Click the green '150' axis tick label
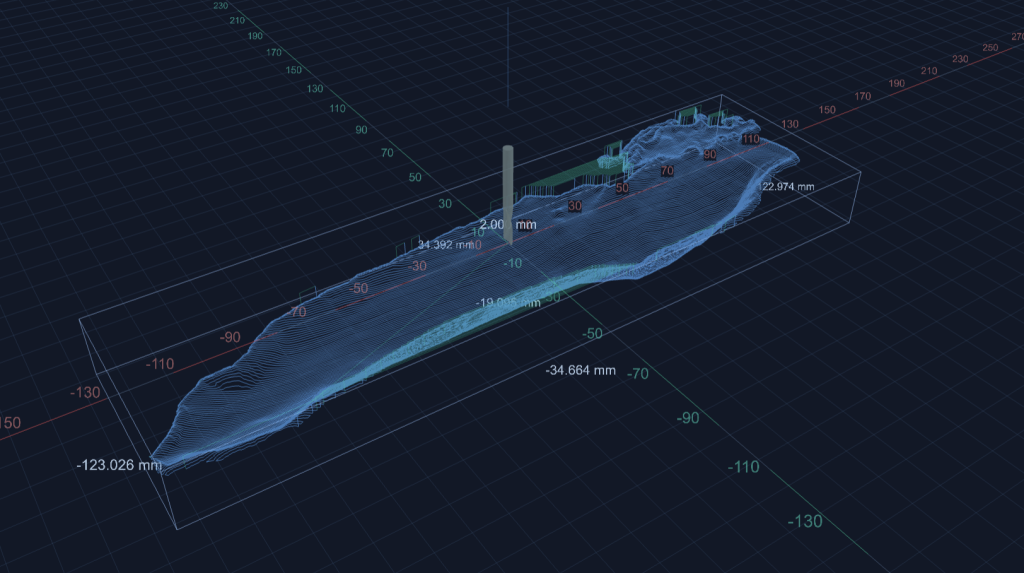The height and width of the screenshot is (573, 1024). 294,70
